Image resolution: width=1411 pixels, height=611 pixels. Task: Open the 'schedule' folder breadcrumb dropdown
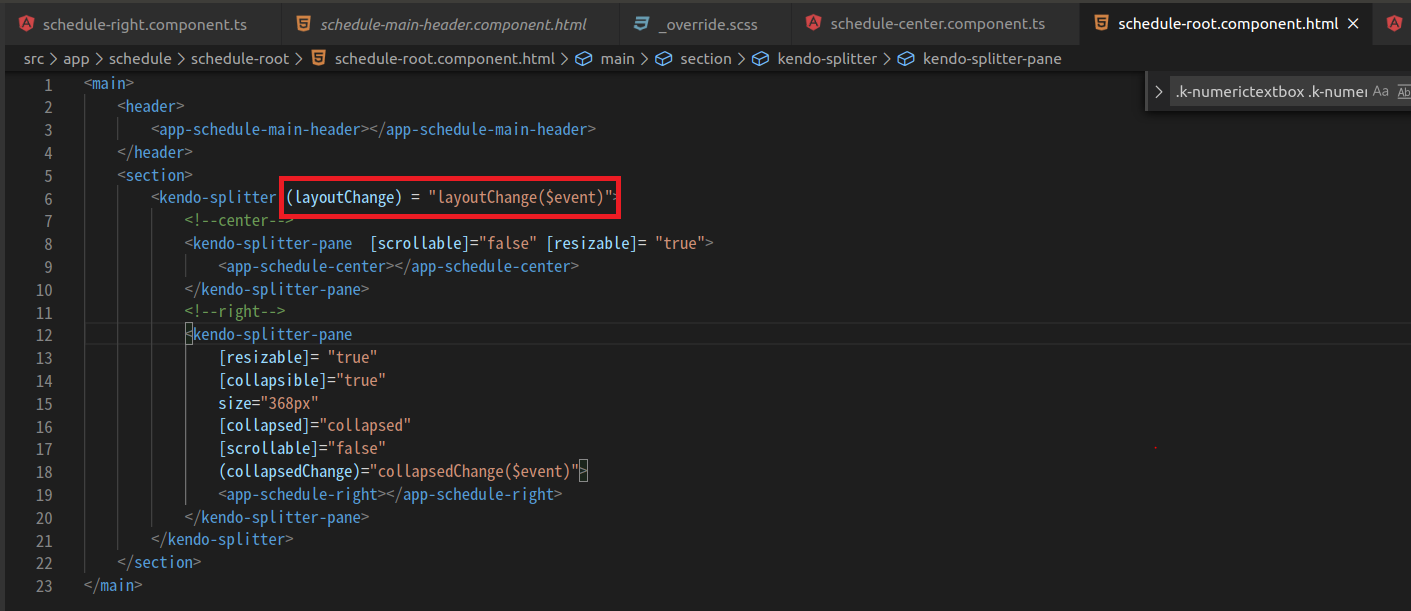(140, 59)
